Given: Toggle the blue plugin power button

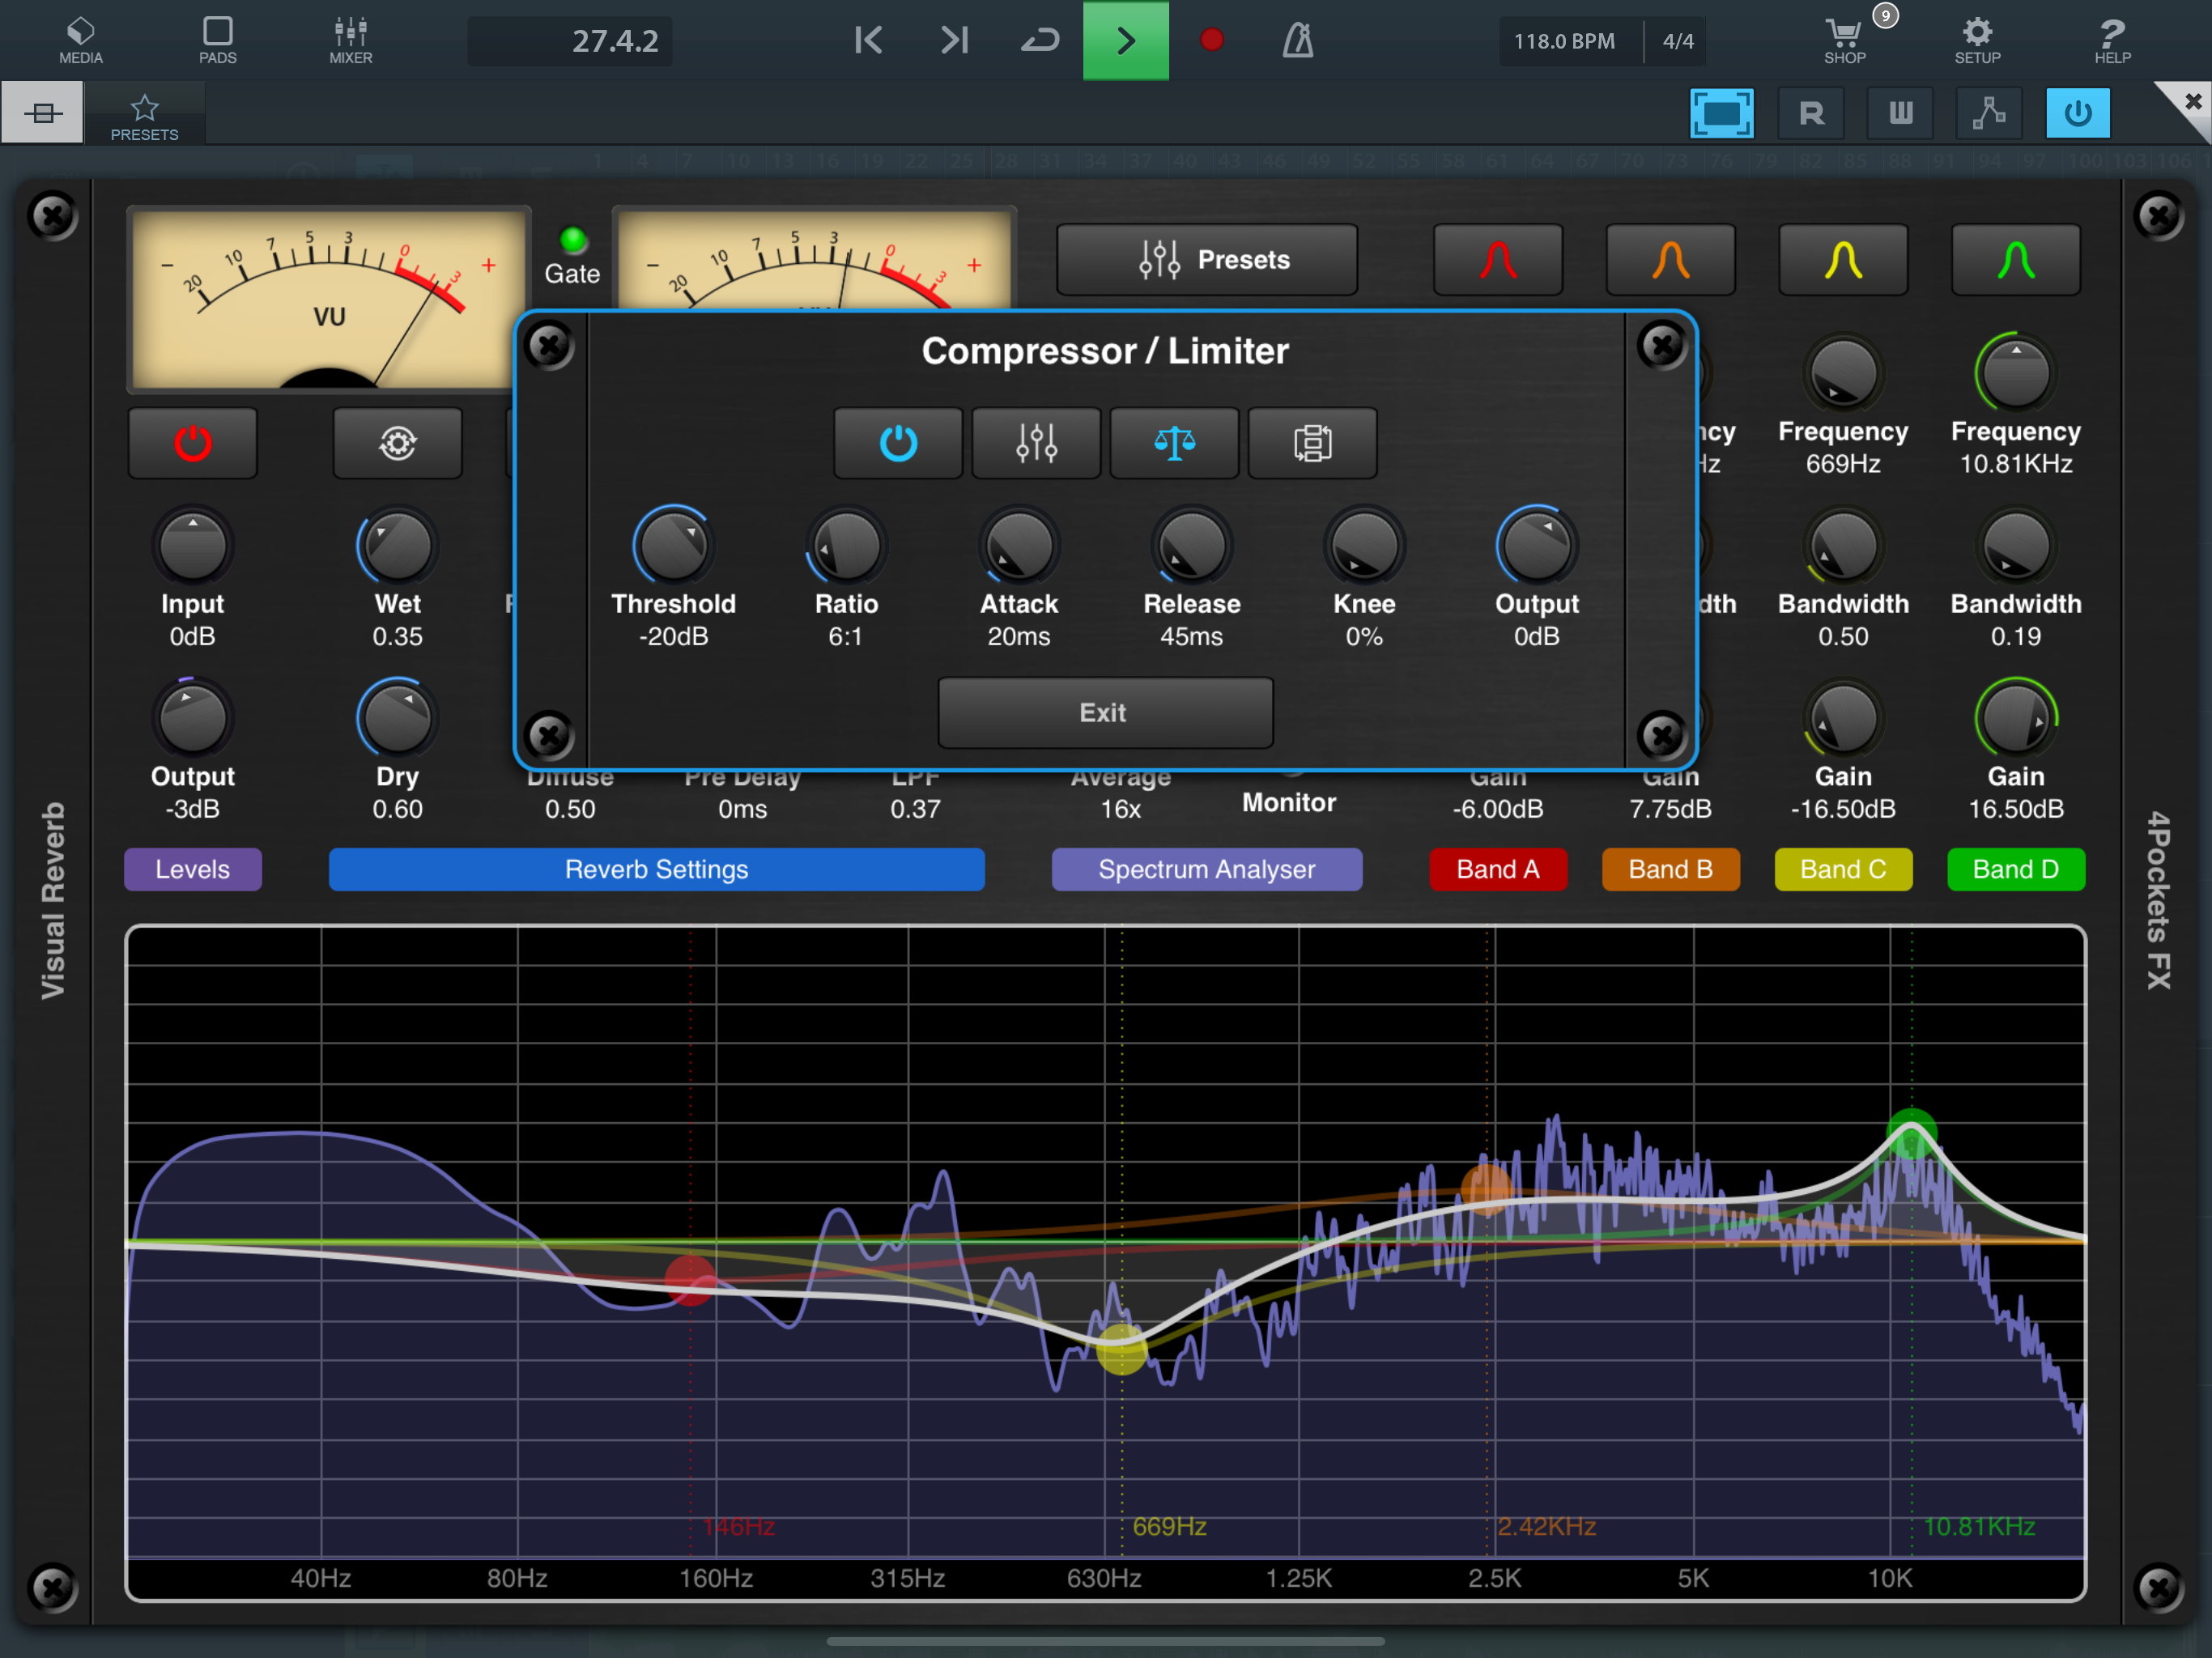Looking at the screenshot, I should [x=2077, y=113].
